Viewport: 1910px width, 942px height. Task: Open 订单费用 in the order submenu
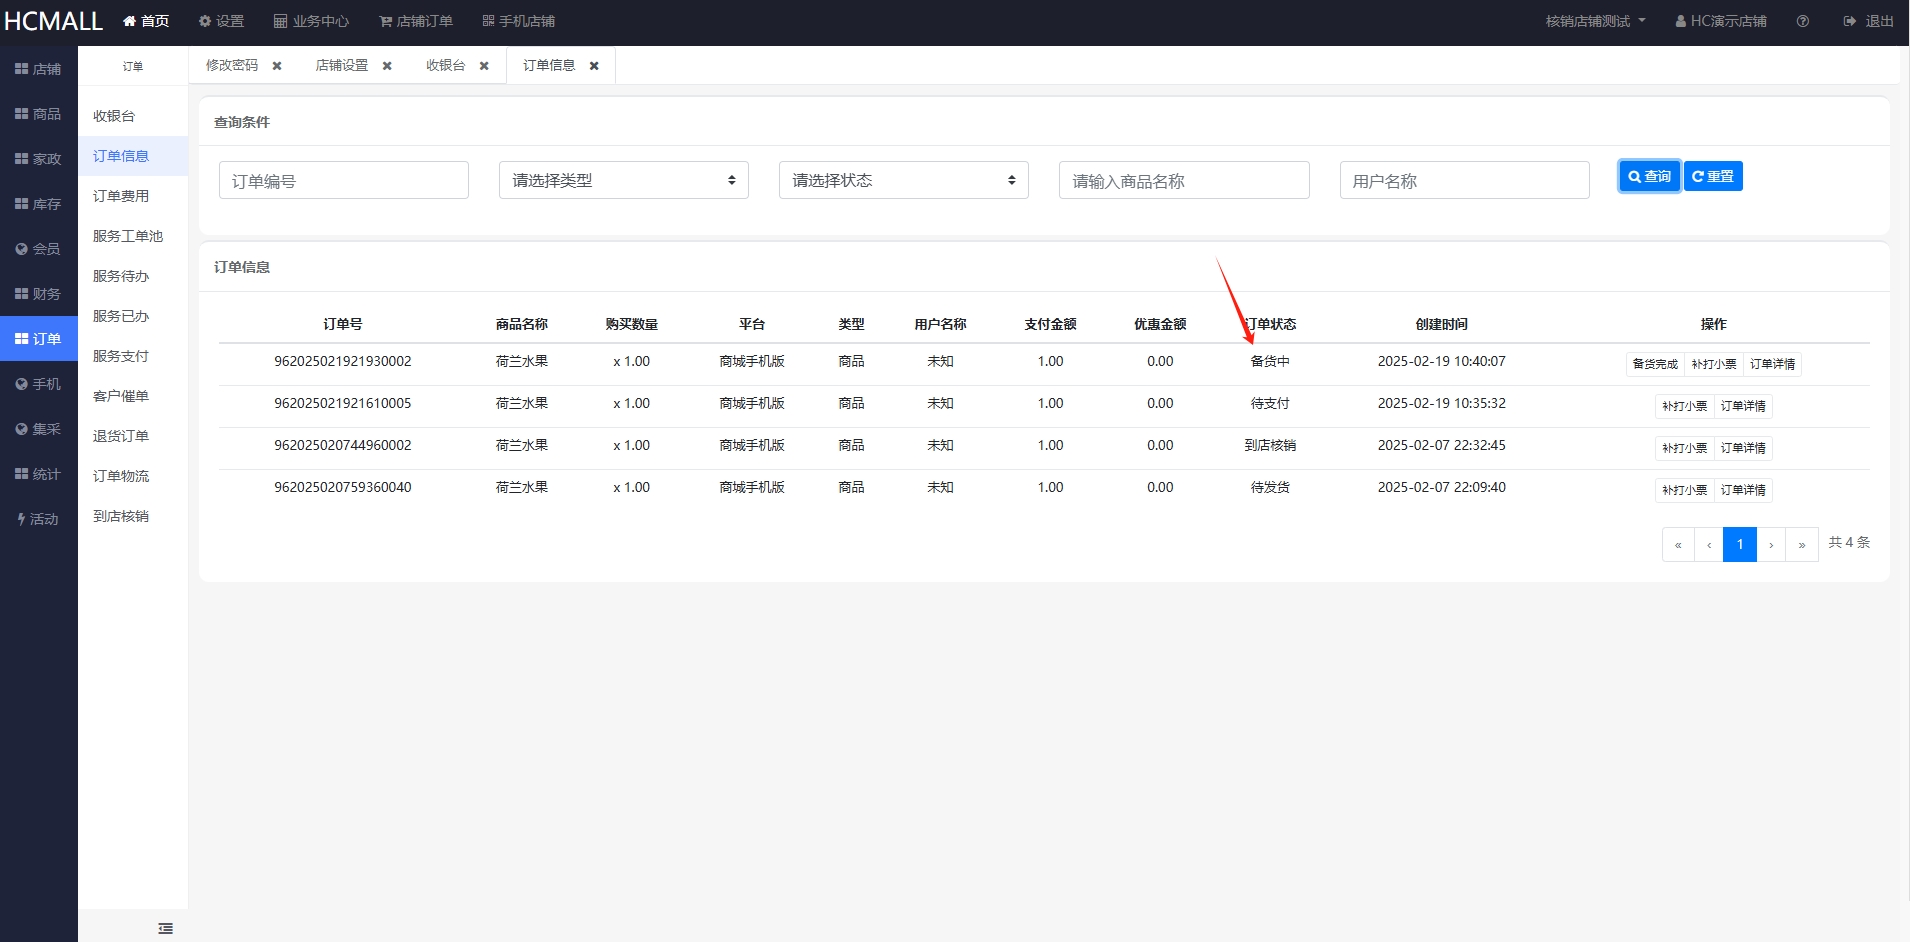(133, 196)
